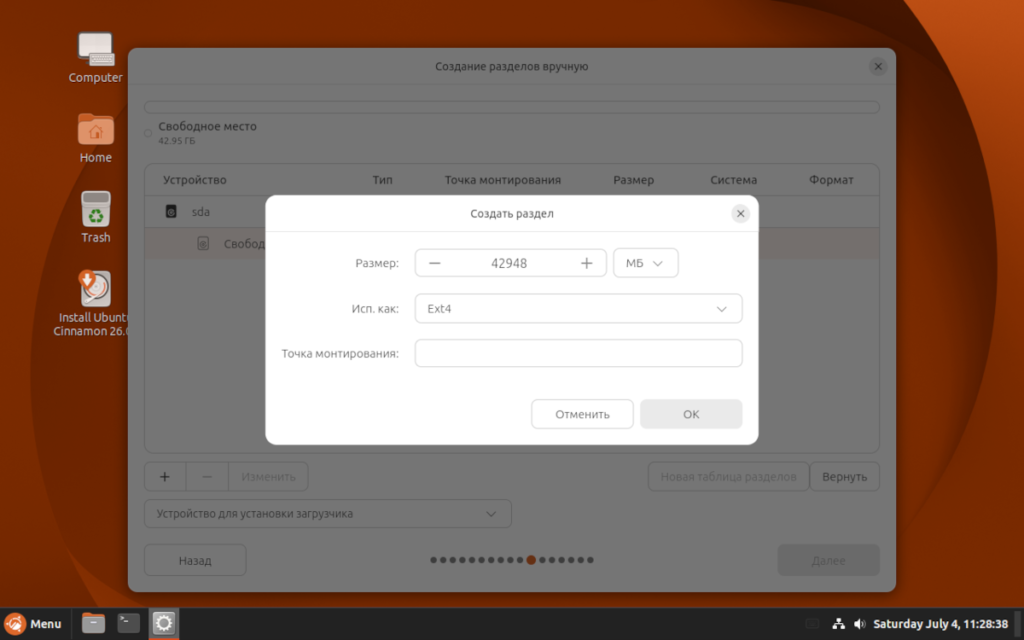The image size is (1024, 640).
Task: Edit the size value 42948
Action: [x=509, y=263]
